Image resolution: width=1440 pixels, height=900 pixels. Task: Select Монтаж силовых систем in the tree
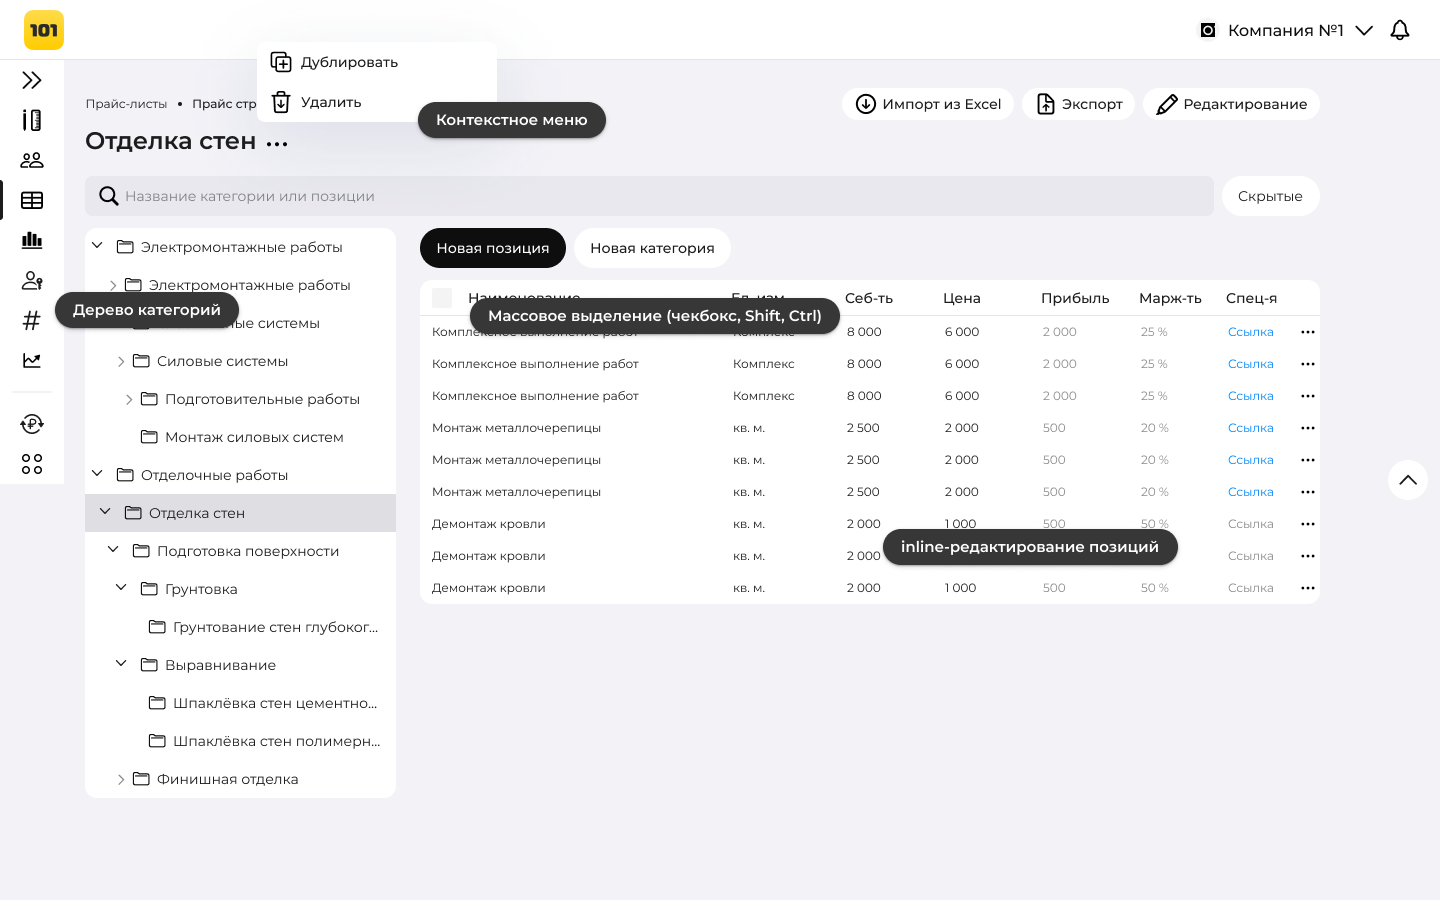240,437
